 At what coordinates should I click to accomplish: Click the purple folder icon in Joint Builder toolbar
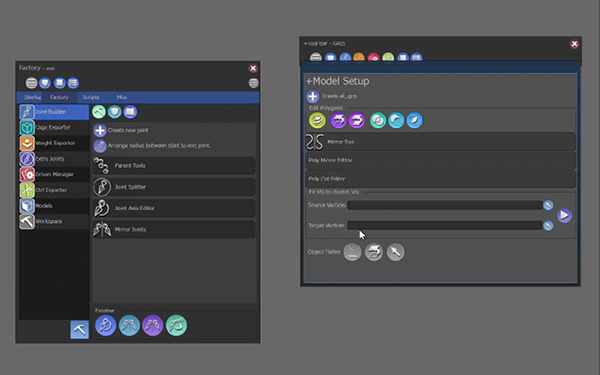(x=130, y=112)
